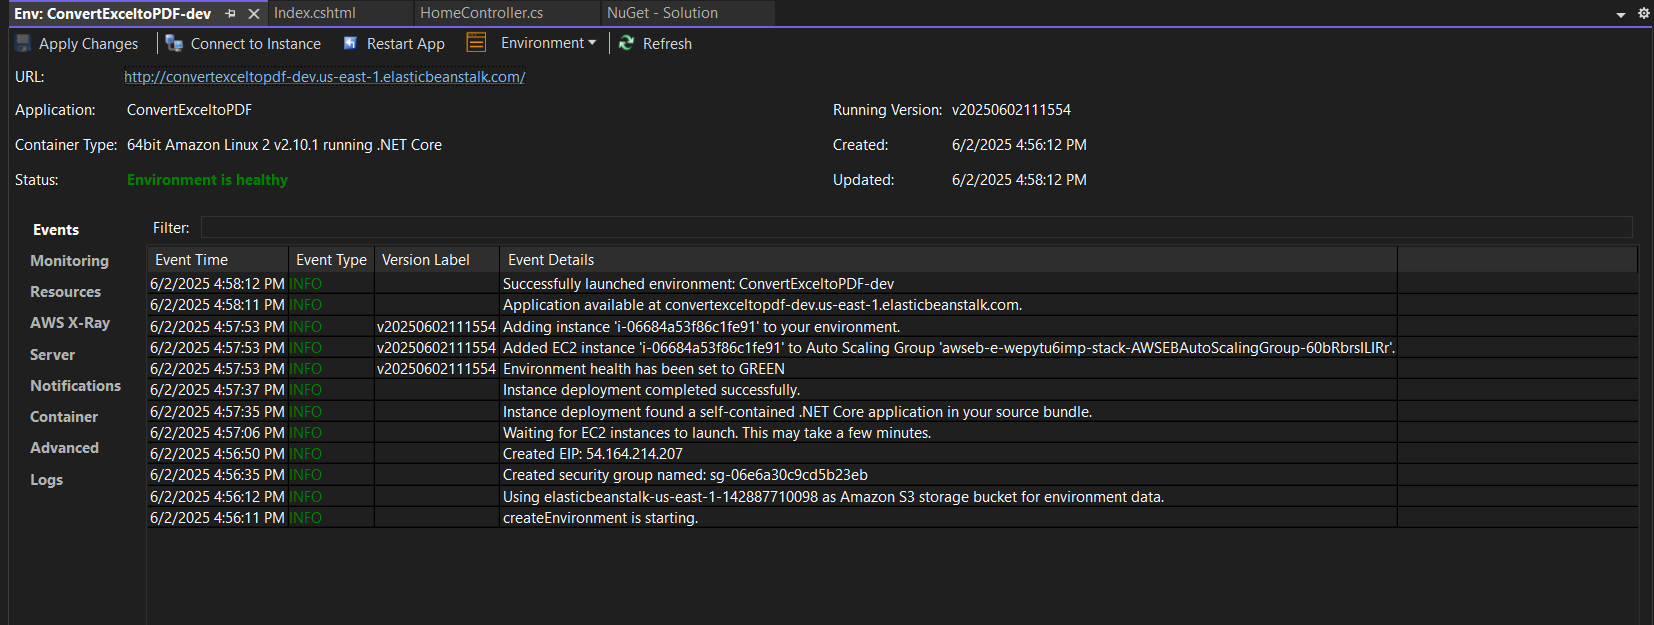The height and width of the screenshot is (625, 1654).
Task: Click the Apply Changes button label
Action: pyautogui.click(x=89, y=44)
